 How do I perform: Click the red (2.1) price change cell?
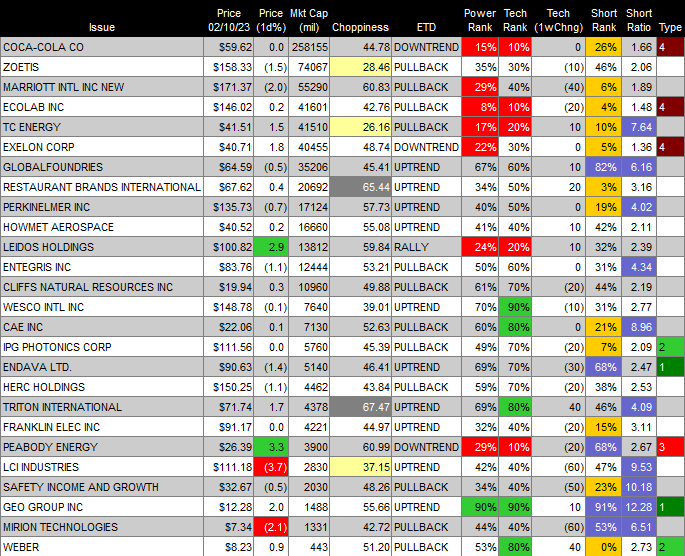tap(271, 528)
